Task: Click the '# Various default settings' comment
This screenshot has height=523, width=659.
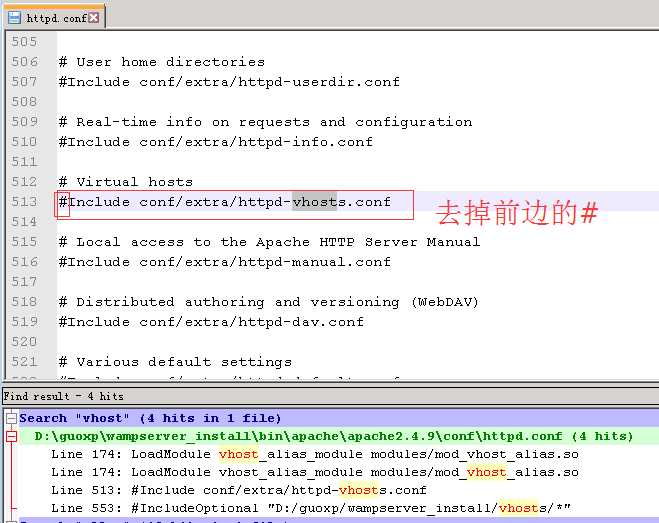Action: click(x=175, y=362)
